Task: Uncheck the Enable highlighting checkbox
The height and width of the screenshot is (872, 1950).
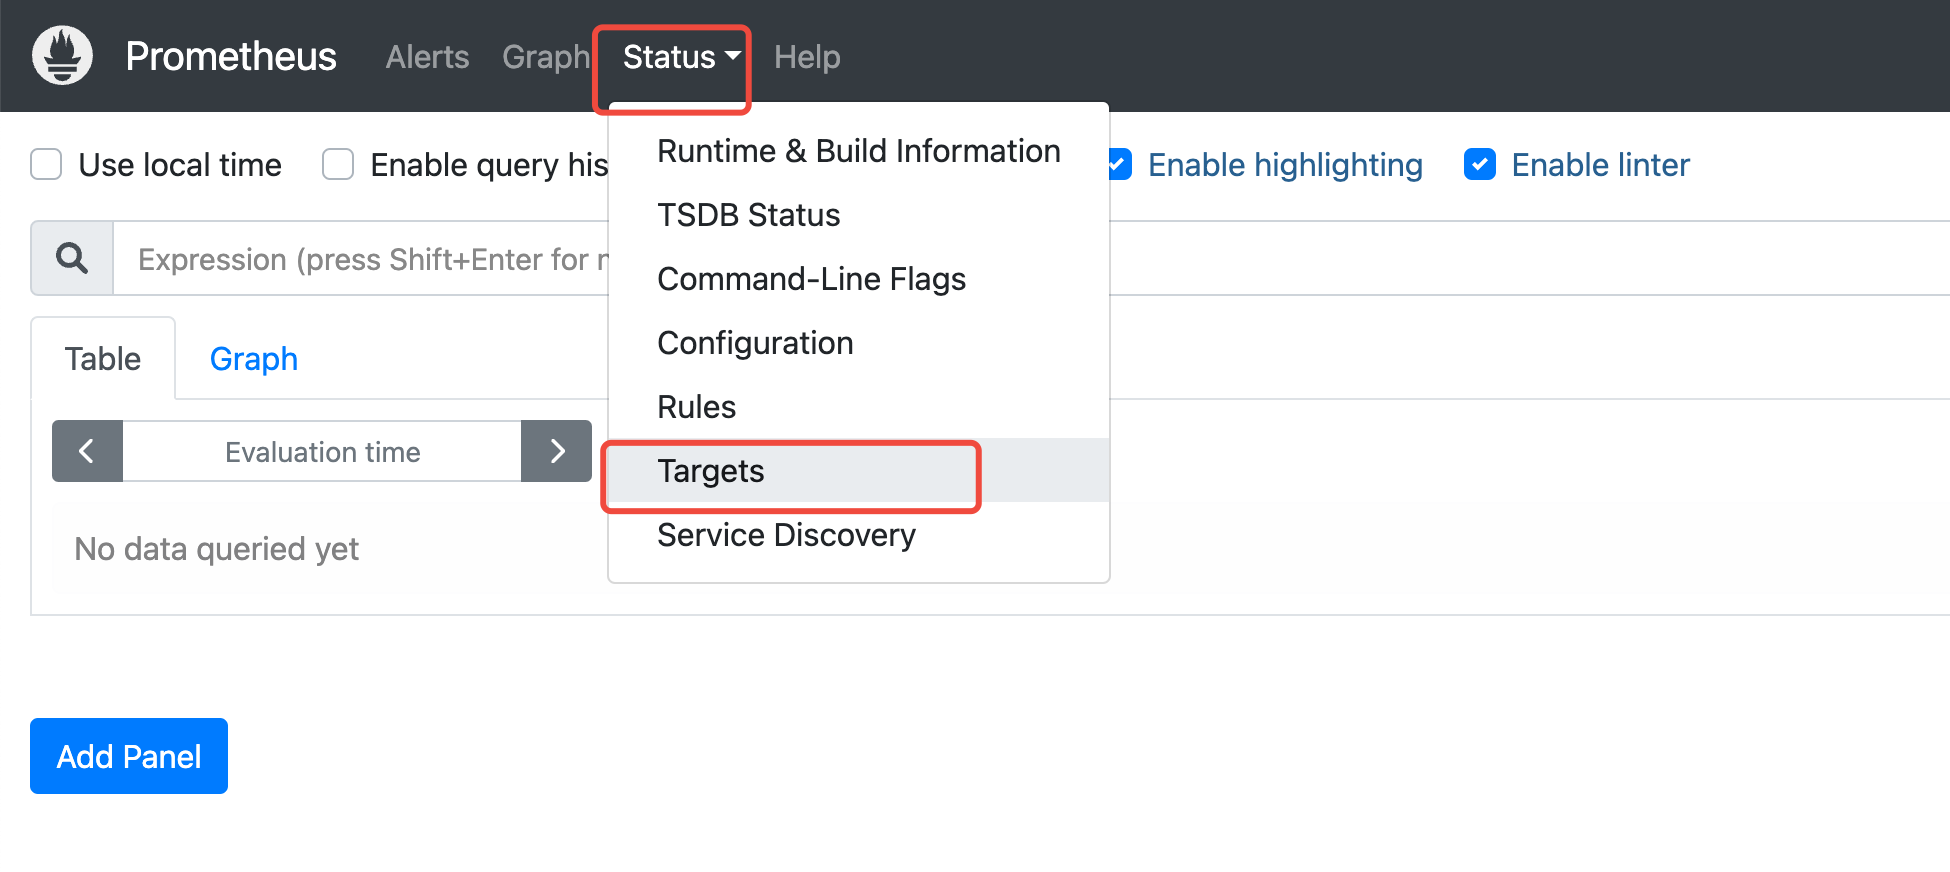Action: (x=1120, y=164)
